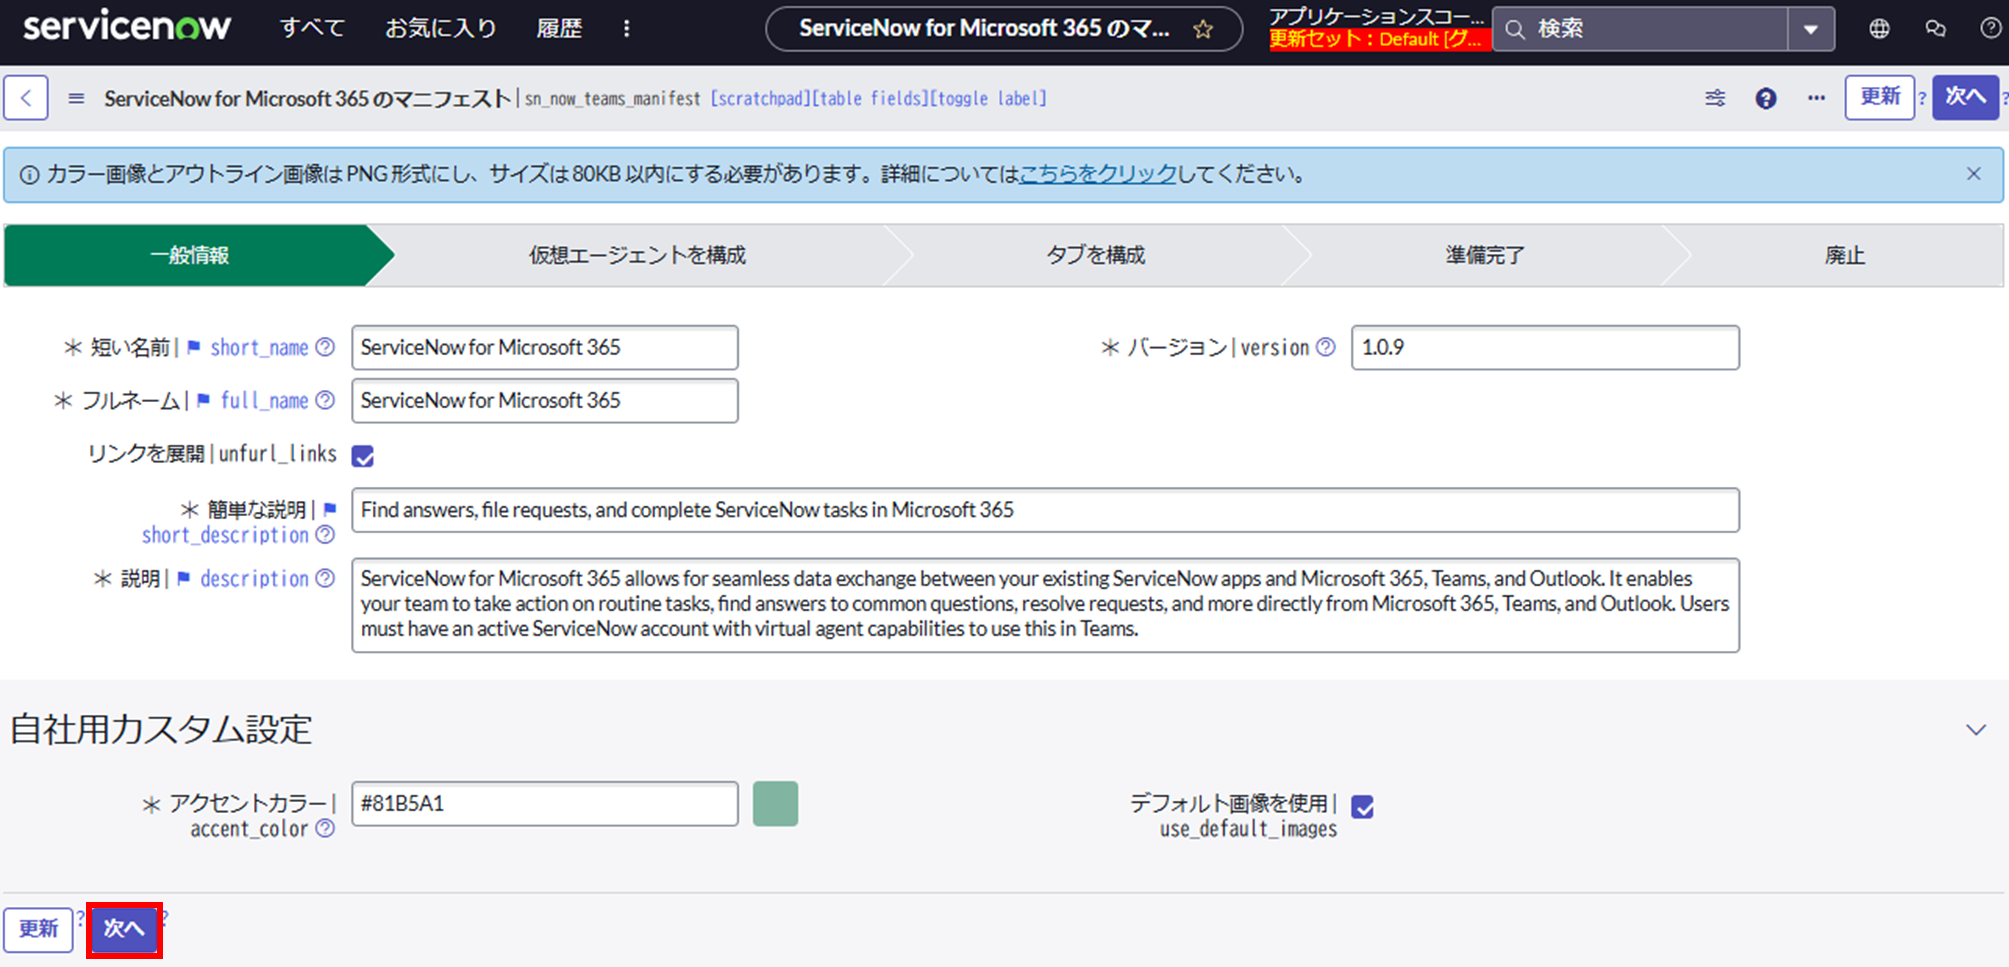The height and width of the screenshot is (967, 2009).
Task: Open the full_name help icon
Action: point(325,400)
